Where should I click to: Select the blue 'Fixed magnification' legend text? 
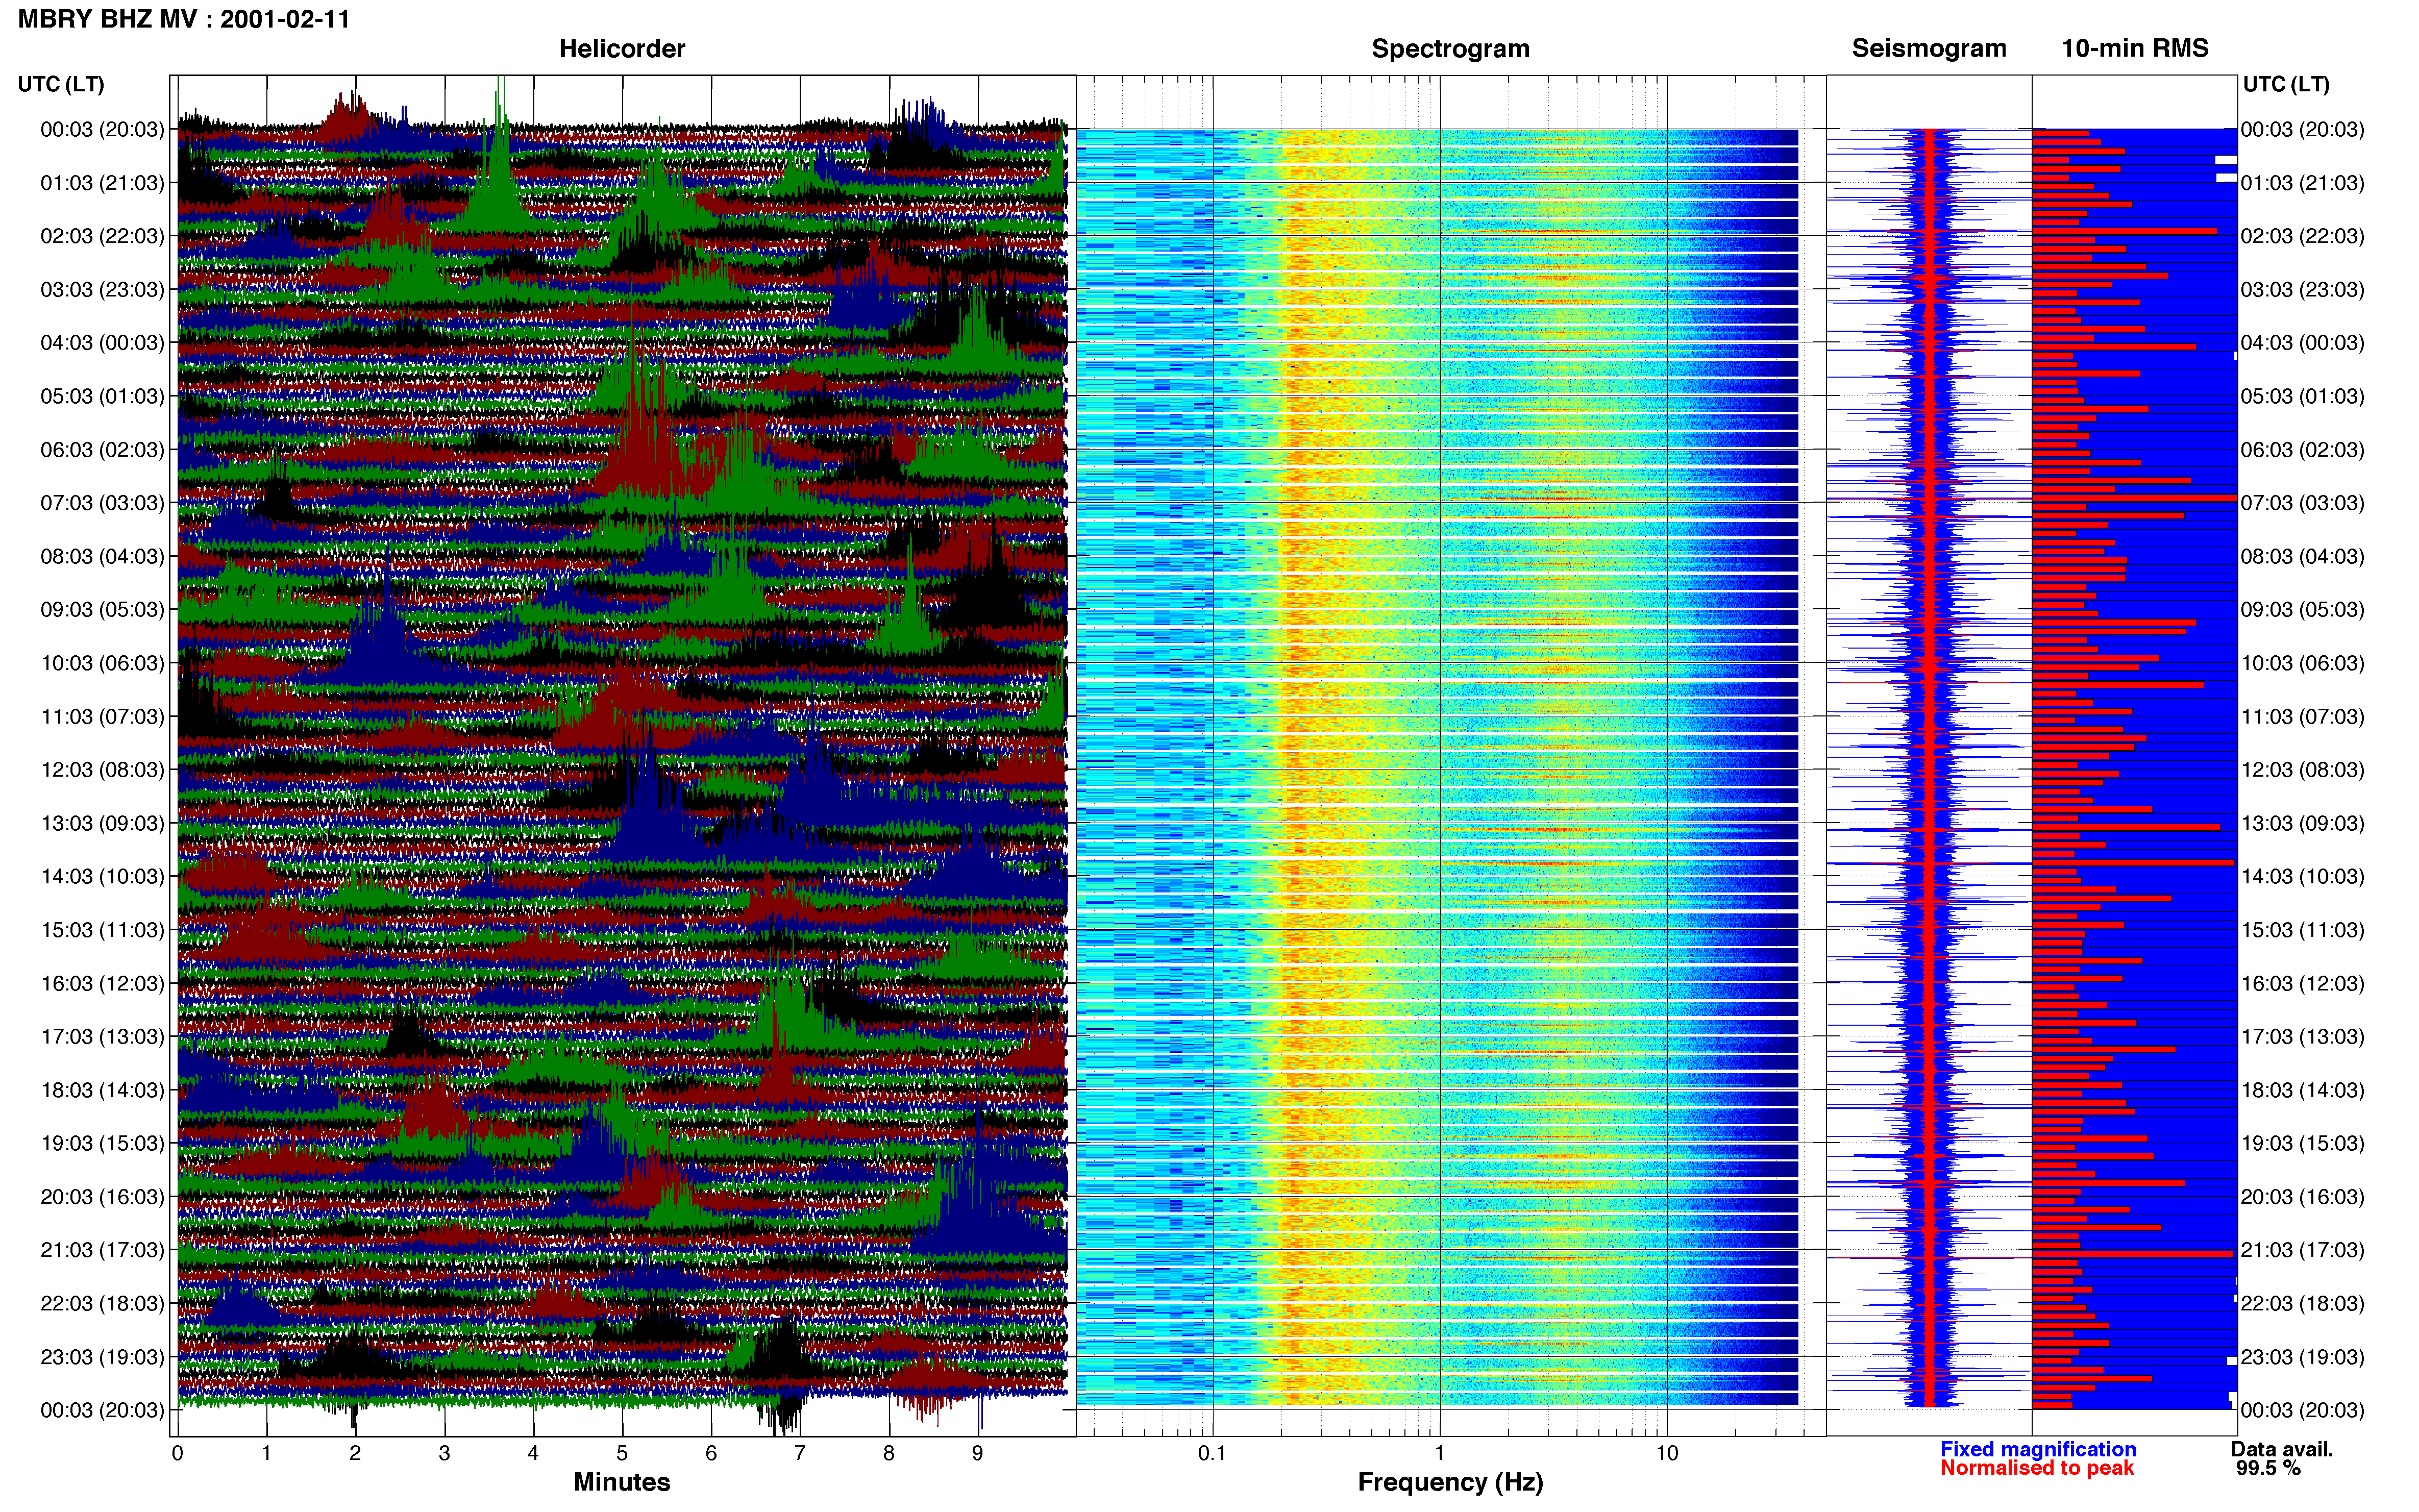(2038, 1449)
